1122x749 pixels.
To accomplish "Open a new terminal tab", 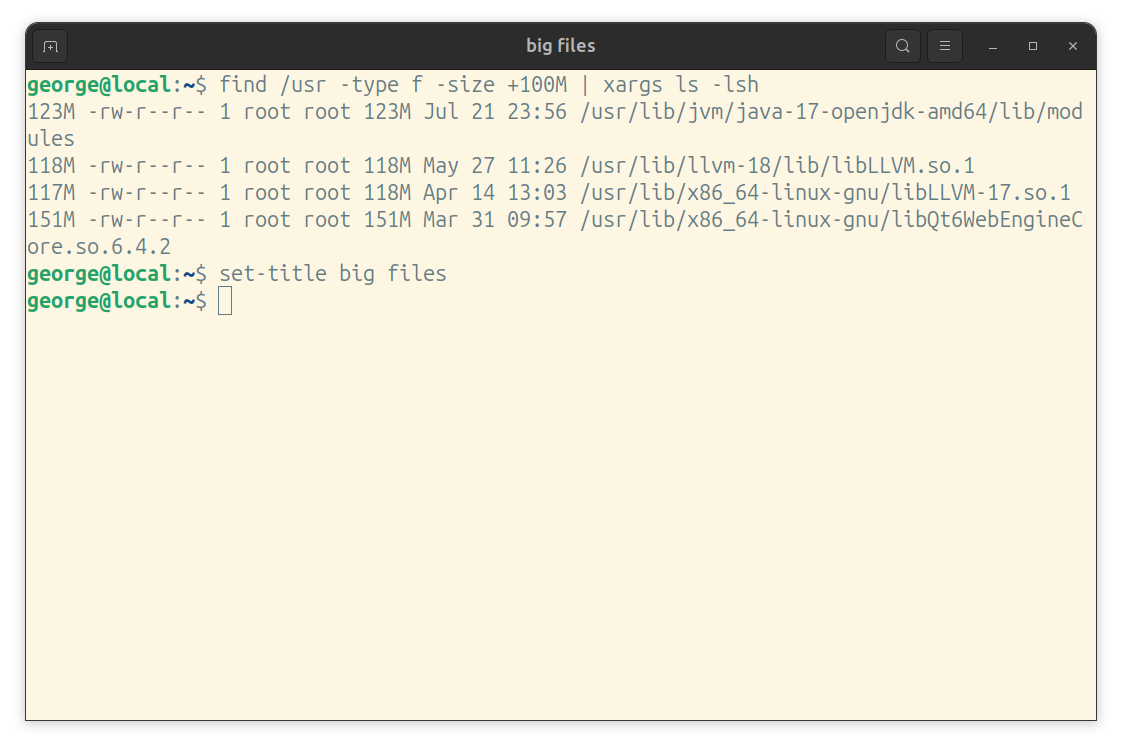I will (50, 45).
